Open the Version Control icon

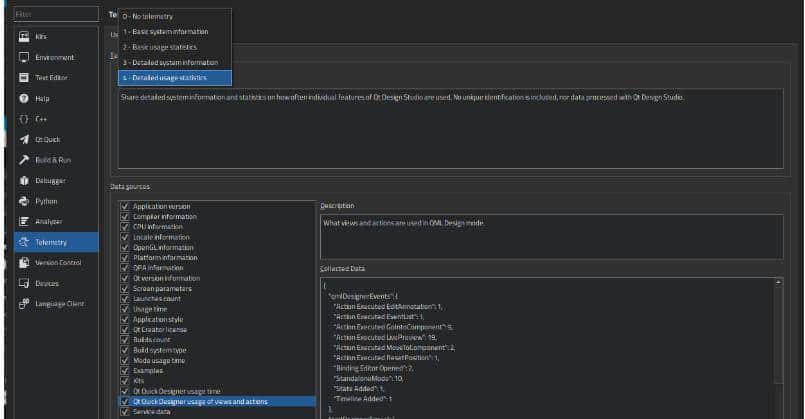pyautogui.click(x=24, y=262)
